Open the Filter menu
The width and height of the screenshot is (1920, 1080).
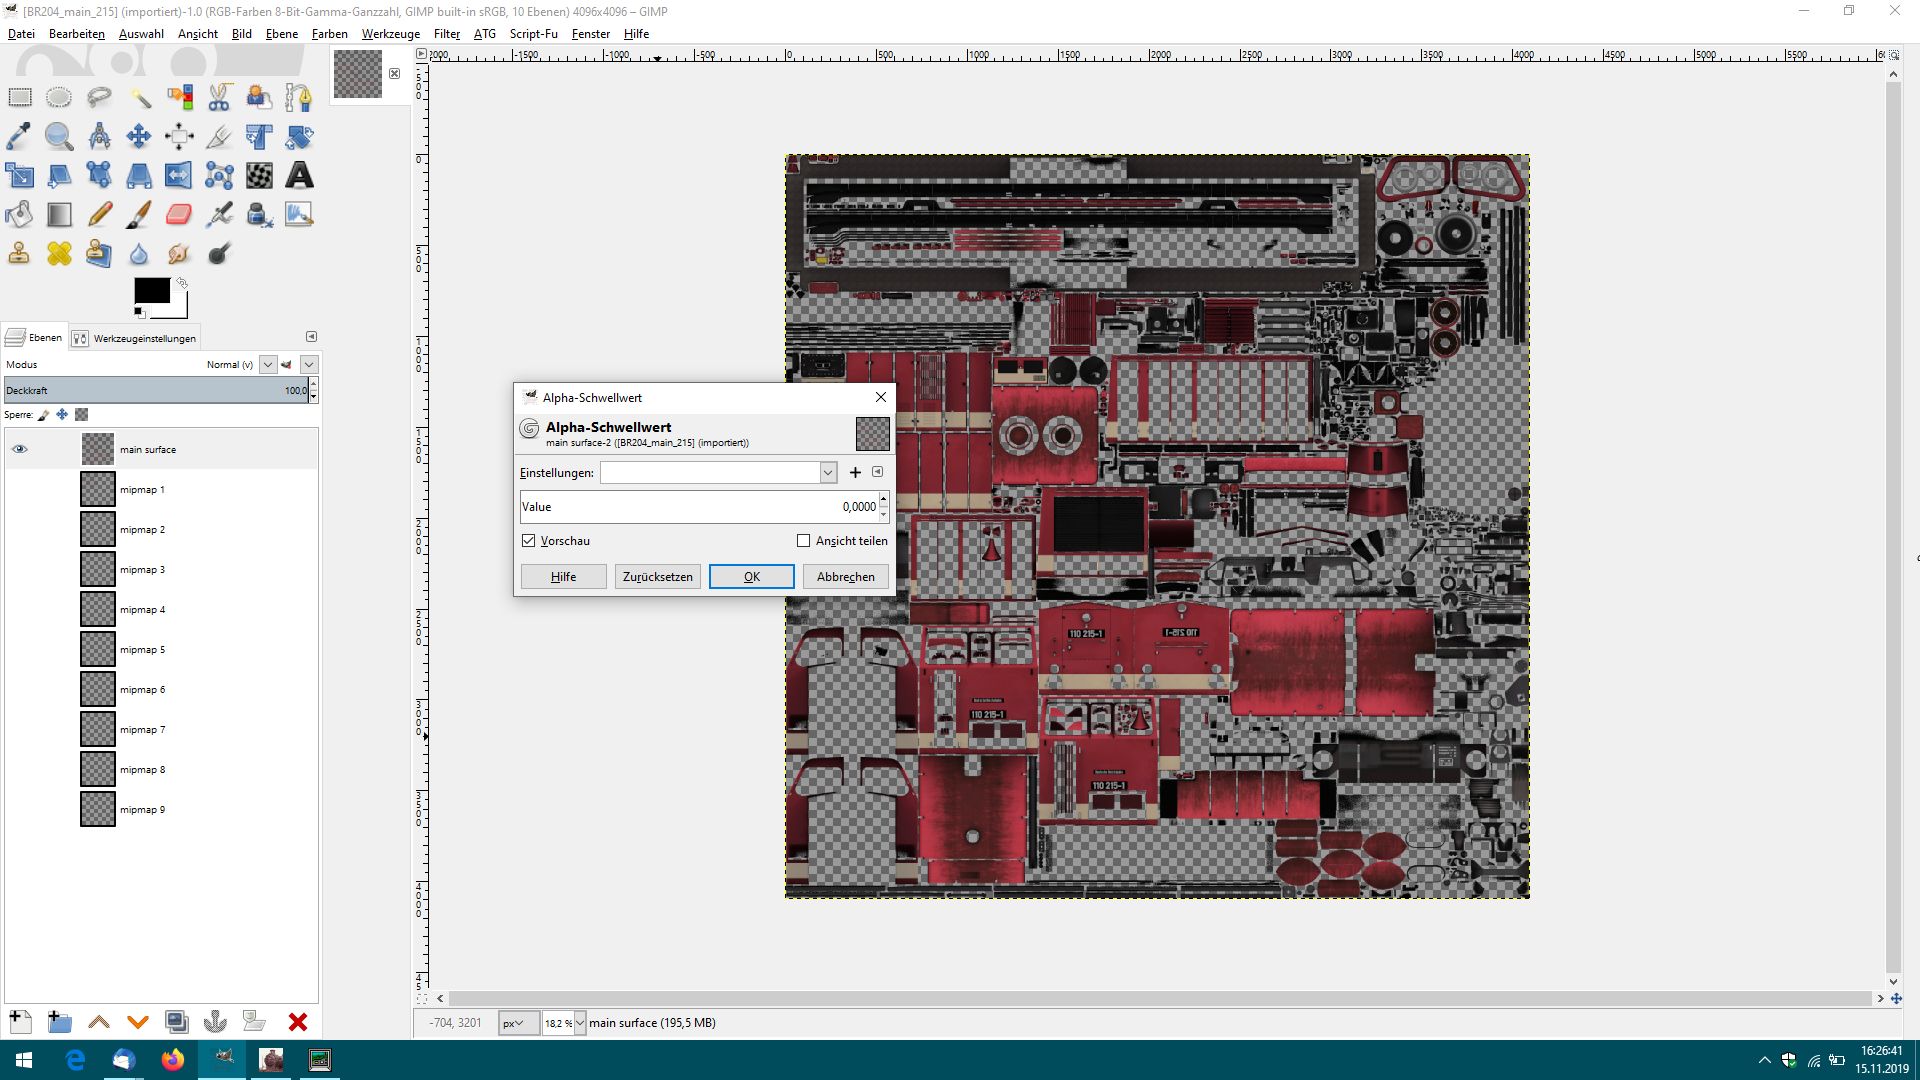[x=446, y=33]
